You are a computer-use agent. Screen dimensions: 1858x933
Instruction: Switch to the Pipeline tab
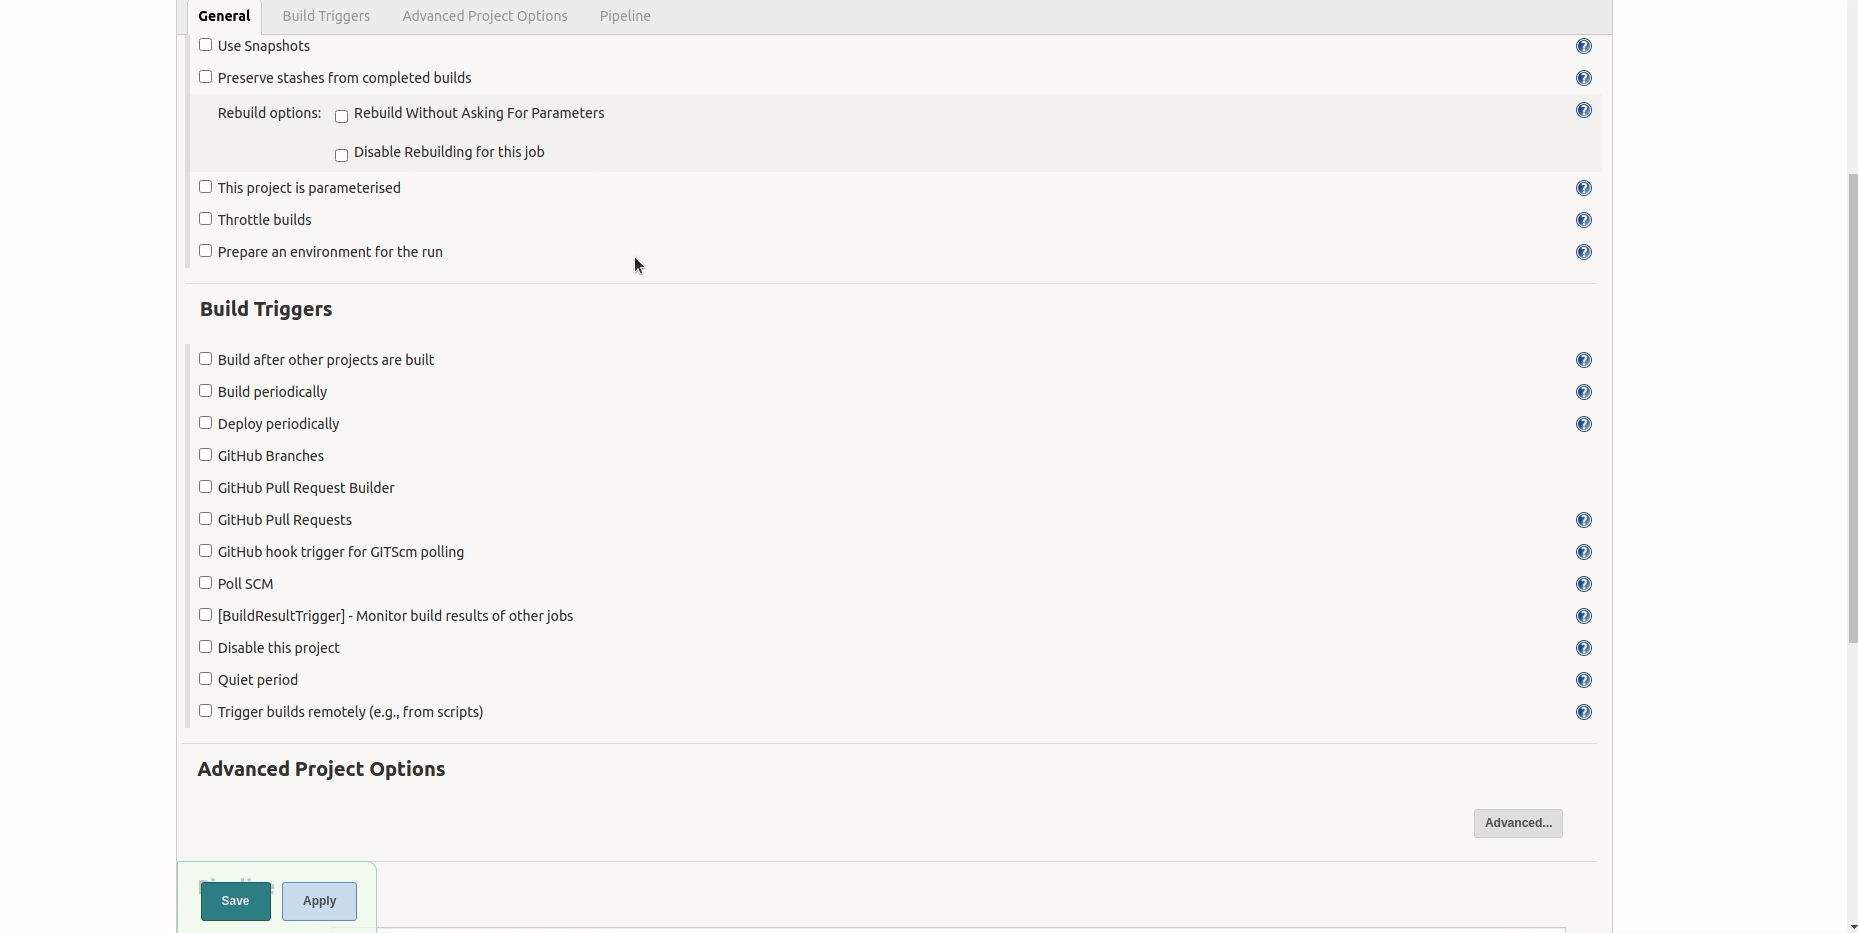coord(625,16)
